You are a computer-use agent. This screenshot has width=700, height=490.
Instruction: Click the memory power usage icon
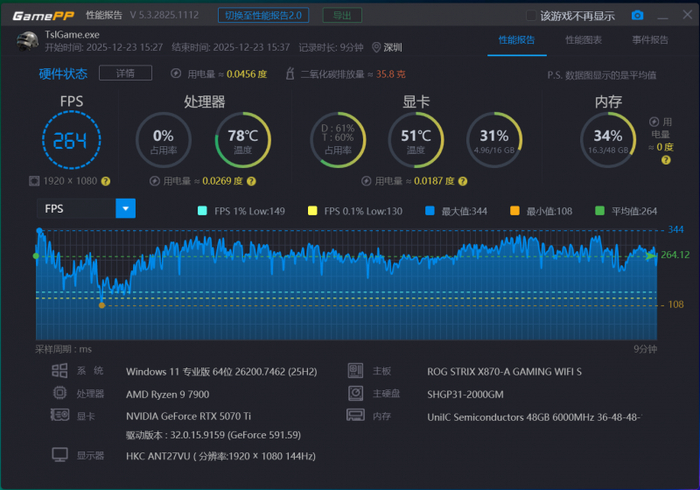tap(654, 122)
